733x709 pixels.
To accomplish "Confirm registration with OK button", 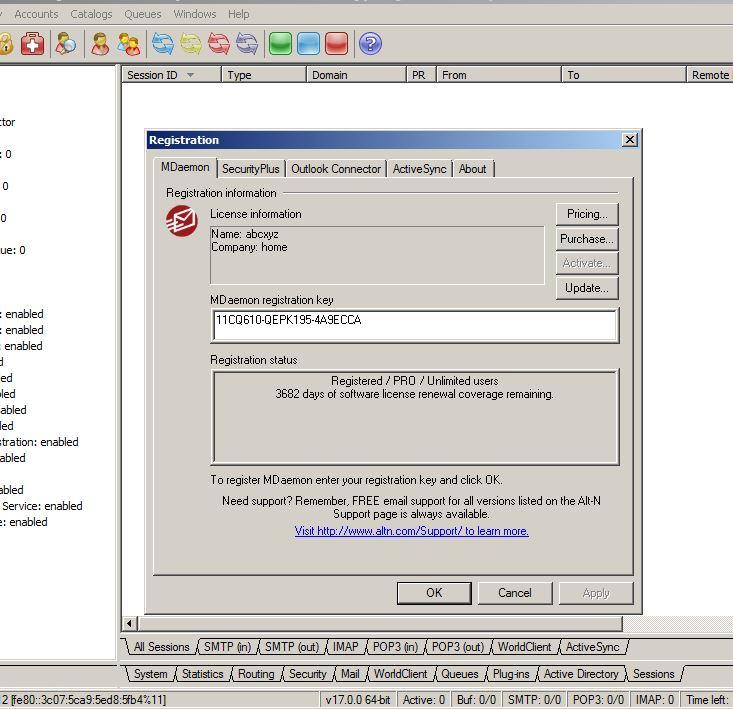I will coord(434,593).
